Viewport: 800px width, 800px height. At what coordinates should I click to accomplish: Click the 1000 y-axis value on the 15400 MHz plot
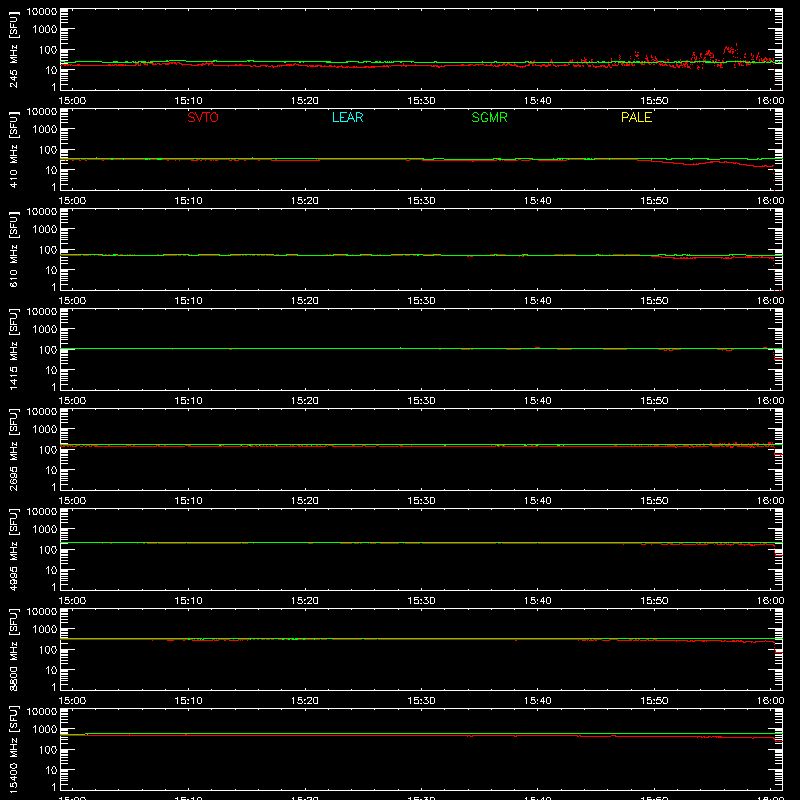(45, 730)
